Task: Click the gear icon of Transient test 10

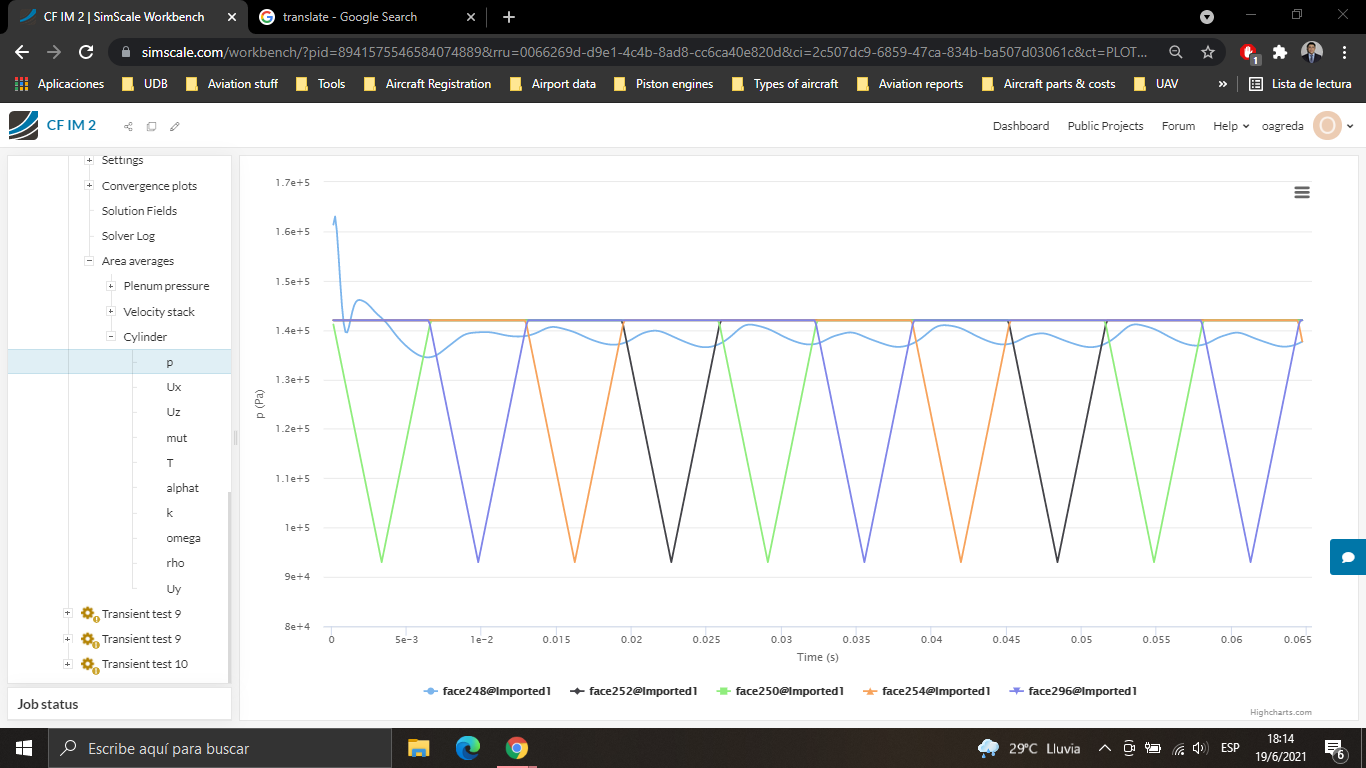Action: pos(89,664)
